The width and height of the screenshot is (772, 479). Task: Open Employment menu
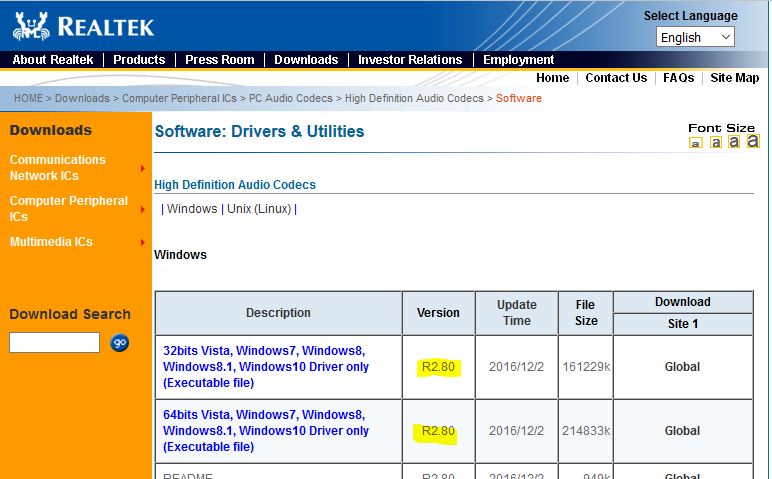[518, 60]
